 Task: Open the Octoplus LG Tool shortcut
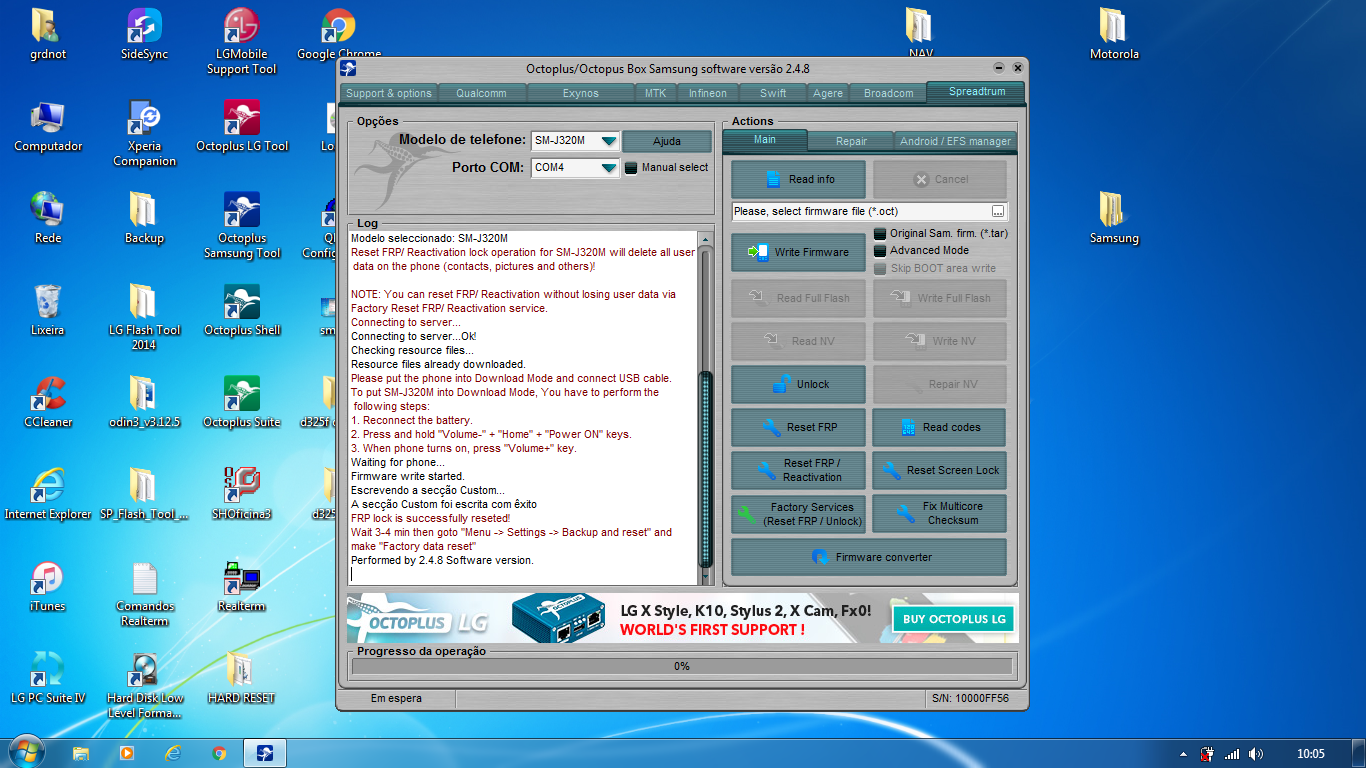click(x=241, y=127)
